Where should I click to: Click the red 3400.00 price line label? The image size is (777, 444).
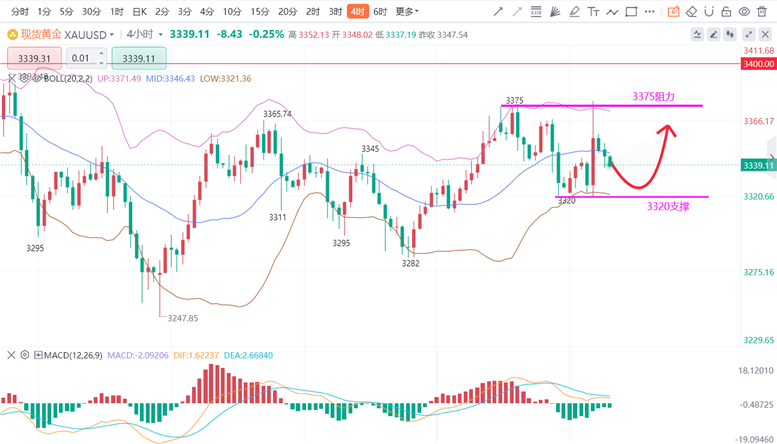click(759, 64)
